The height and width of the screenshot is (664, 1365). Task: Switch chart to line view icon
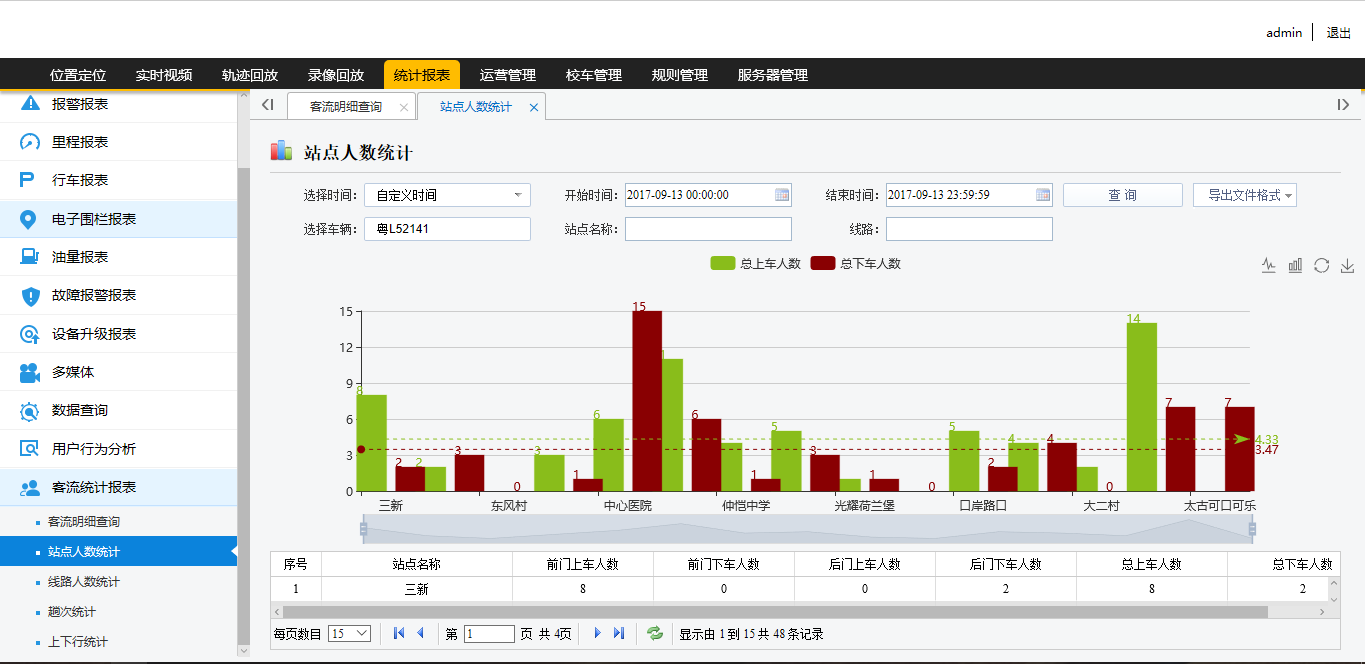[1269, 265]
